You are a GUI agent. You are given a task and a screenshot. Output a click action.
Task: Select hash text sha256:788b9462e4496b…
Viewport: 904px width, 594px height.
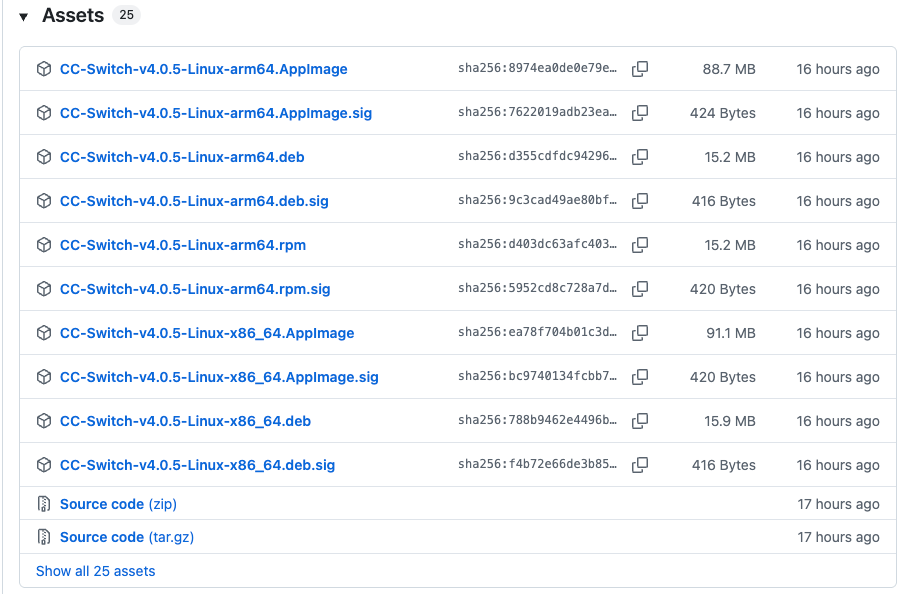(x=537, y=420)
